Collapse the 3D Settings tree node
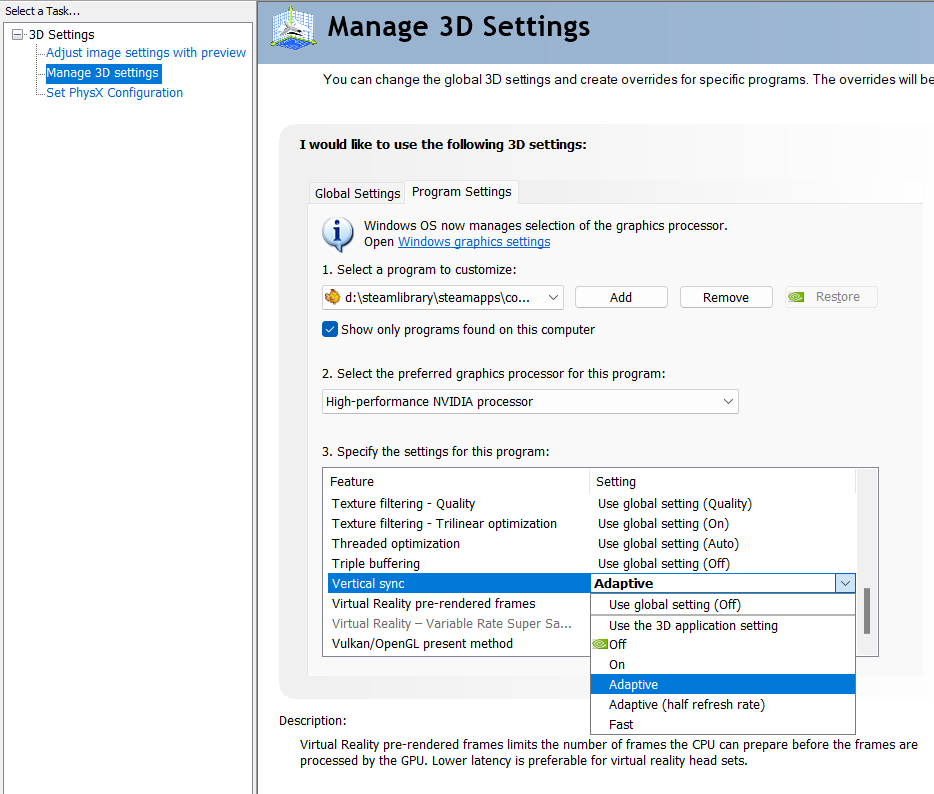934x794 pixels. pos(17,35)
